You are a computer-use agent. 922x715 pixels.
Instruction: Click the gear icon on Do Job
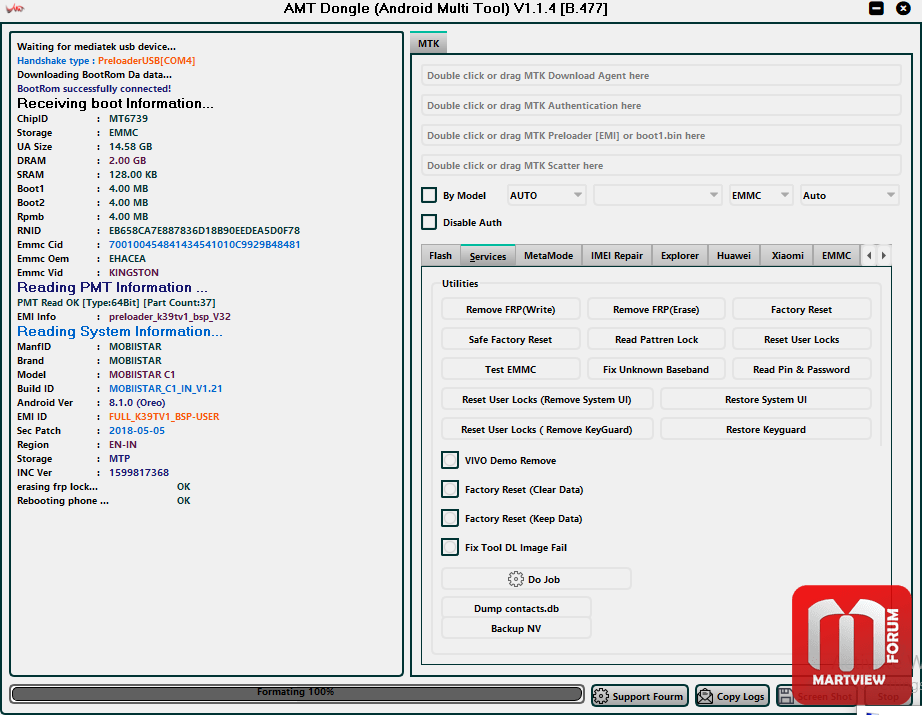(x=516, y=579)
